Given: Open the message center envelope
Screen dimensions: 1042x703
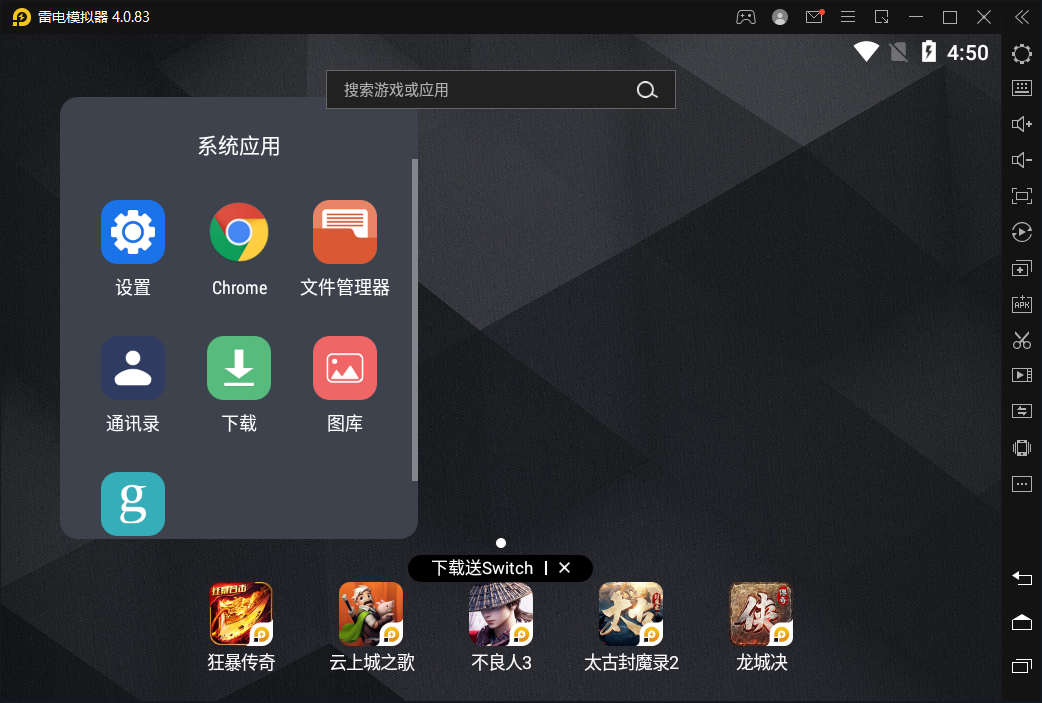Looking at the screenshot, I should (813, 16).
